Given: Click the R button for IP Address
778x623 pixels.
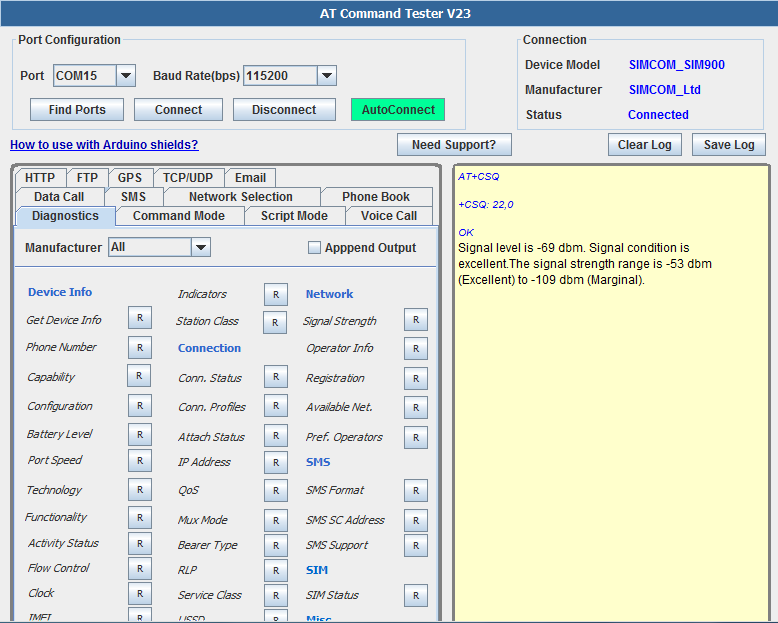Looking at the screenshot, I should pyautogui.click(x=276, y=462).
